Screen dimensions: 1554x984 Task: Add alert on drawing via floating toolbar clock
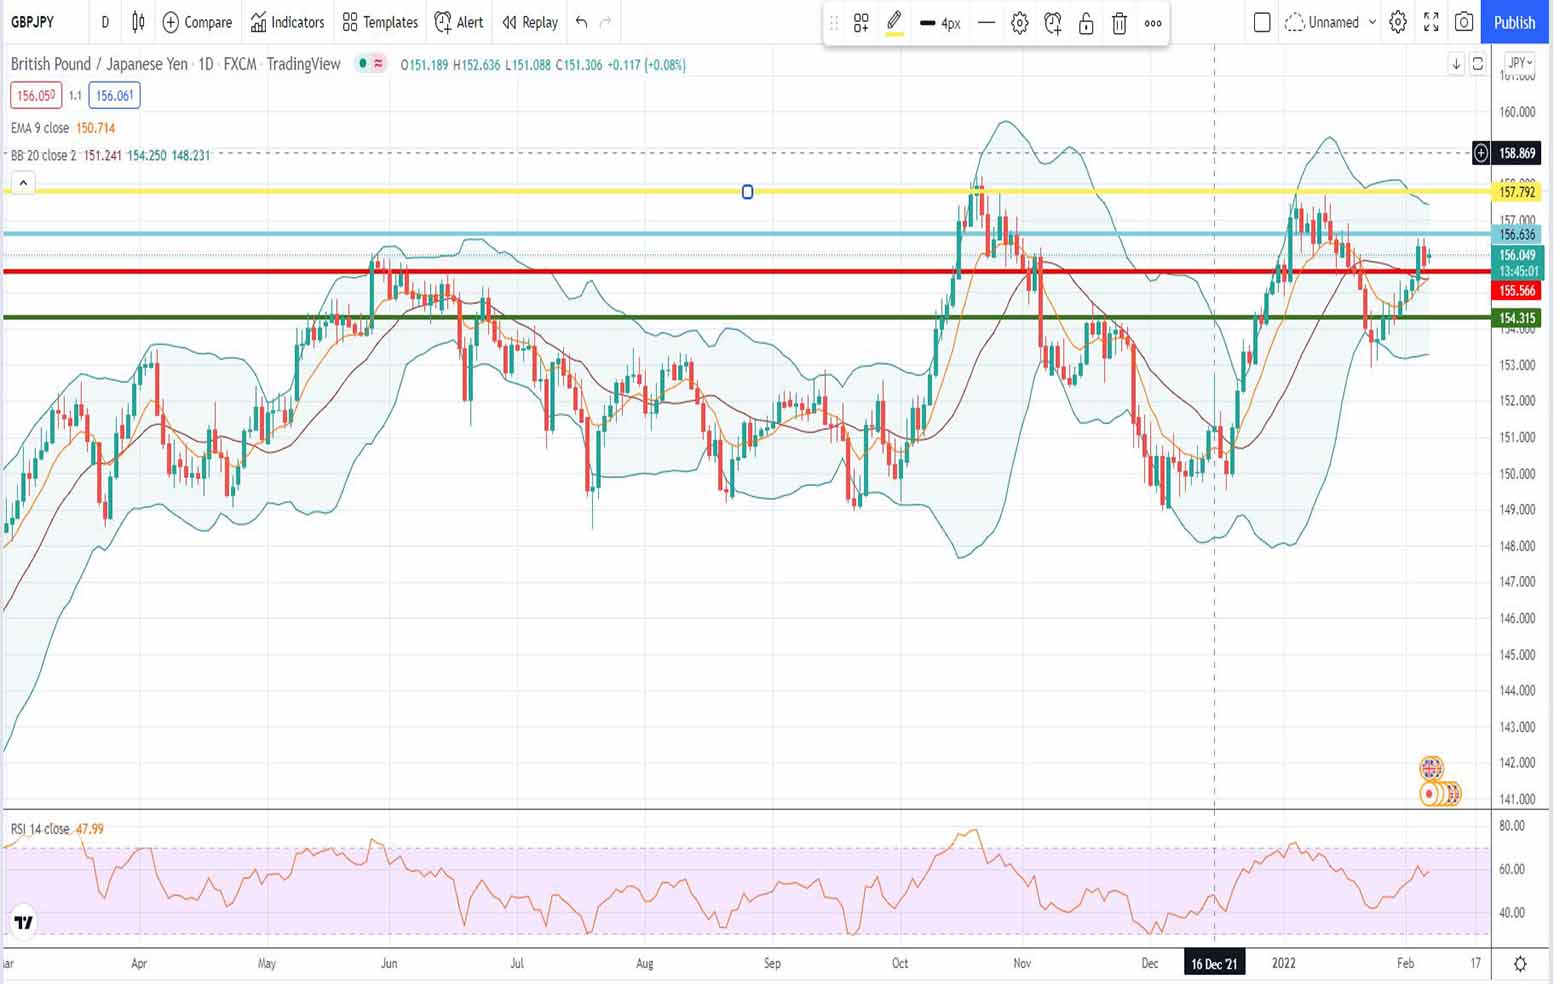pyautogui.click(x=1052, y=23)
